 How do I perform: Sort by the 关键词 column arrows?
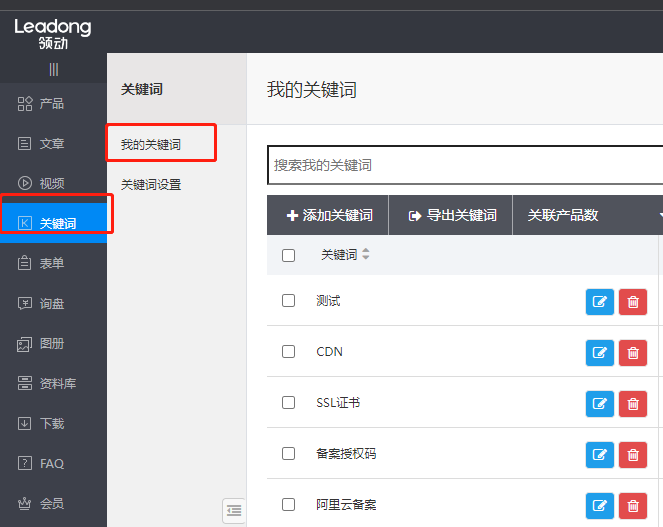pyautogui.click(x=366, y=255)
